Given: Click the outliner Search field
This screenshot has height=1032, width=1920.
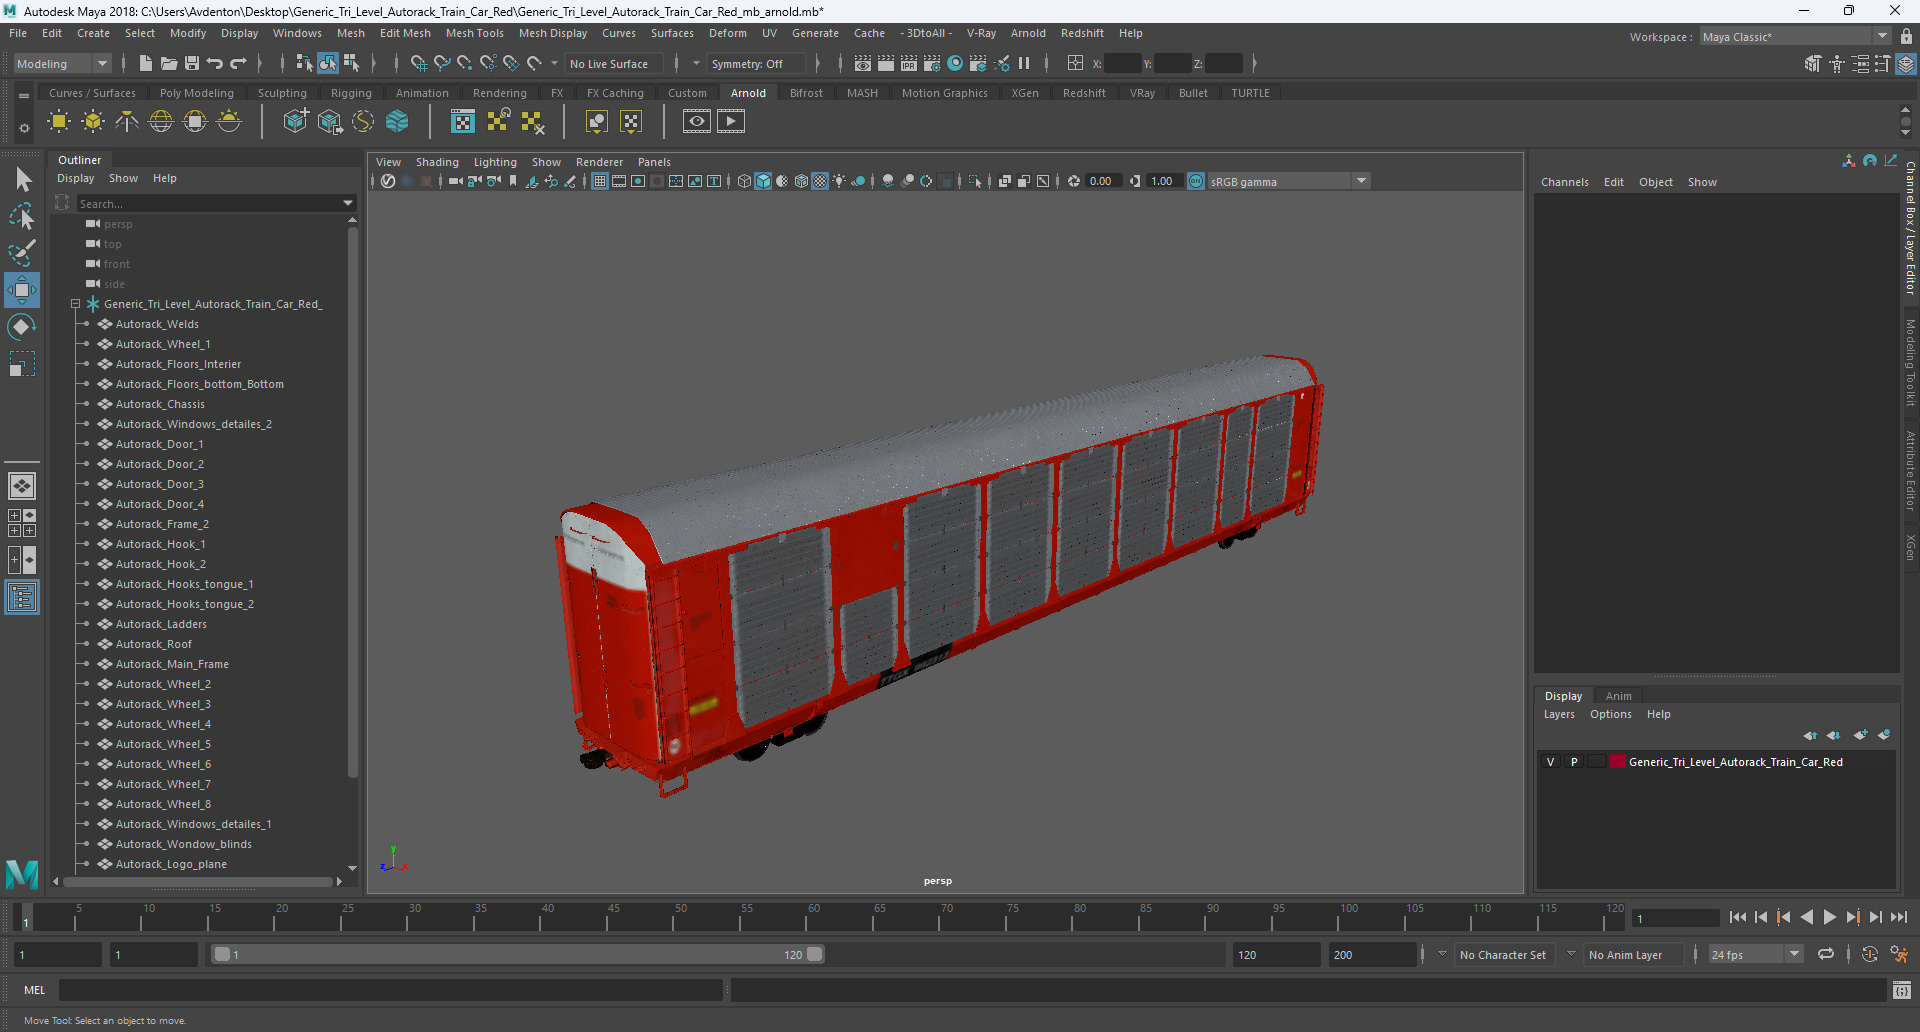Looking at the screenshot, I should coord(210,203).
